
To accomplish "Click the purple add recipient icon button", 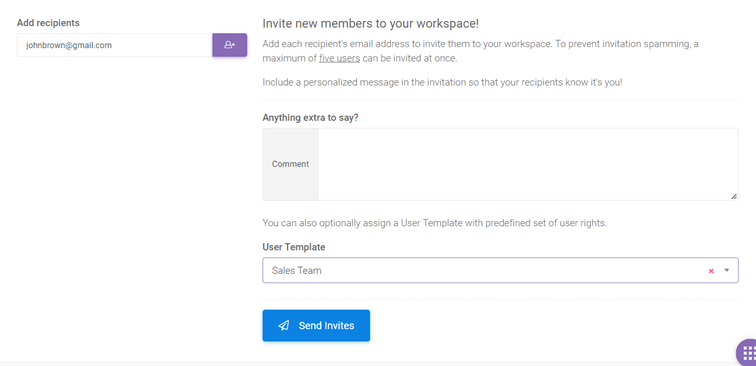I will pos(230,45).
